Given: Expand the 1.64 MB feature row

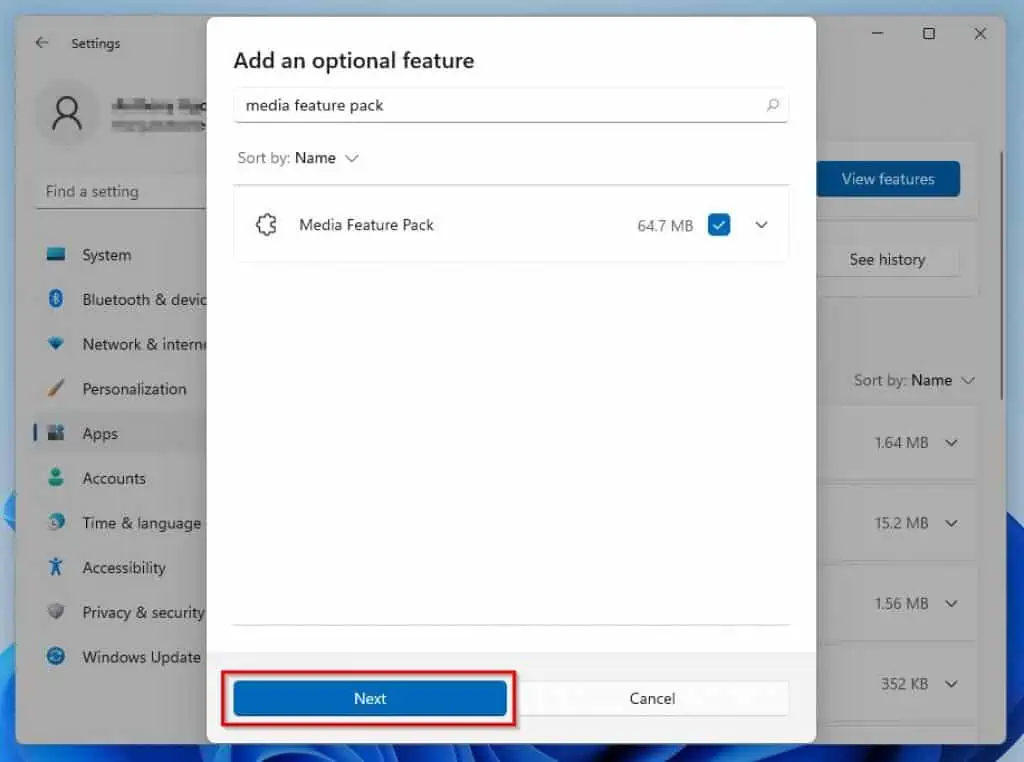Looking at the screenshot, I should point(952,443).
